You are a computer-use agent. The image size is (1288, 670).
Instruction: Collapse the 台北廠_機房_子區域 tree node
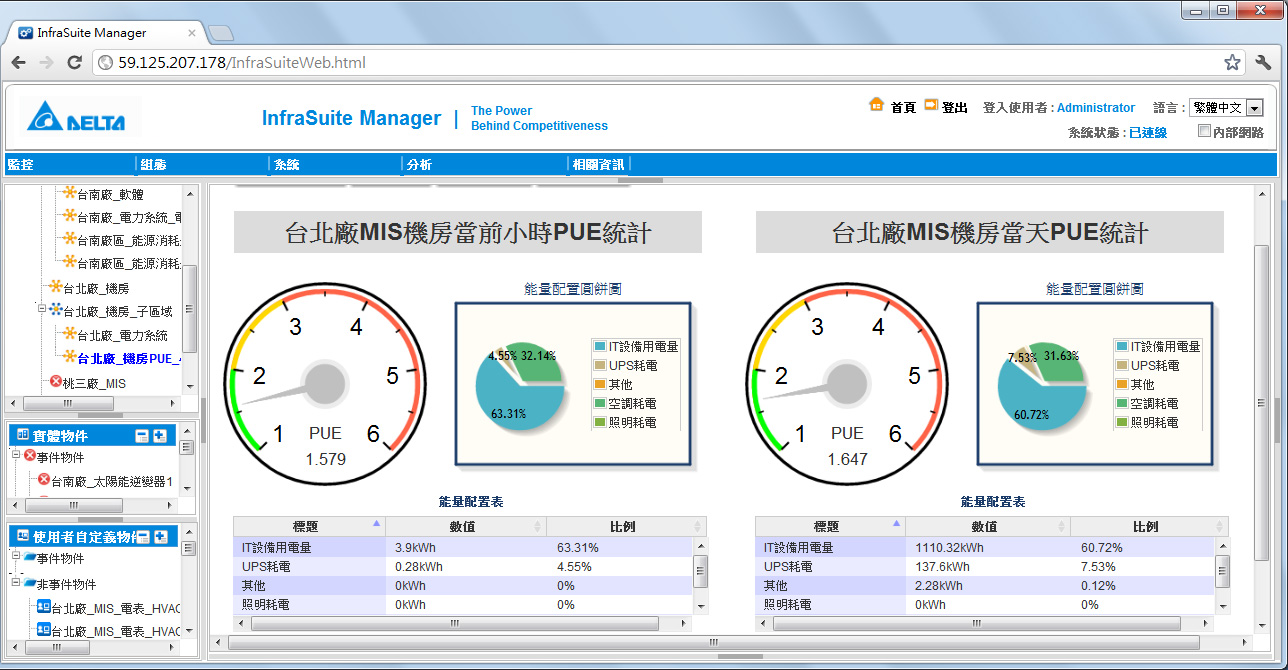(42, 310)
